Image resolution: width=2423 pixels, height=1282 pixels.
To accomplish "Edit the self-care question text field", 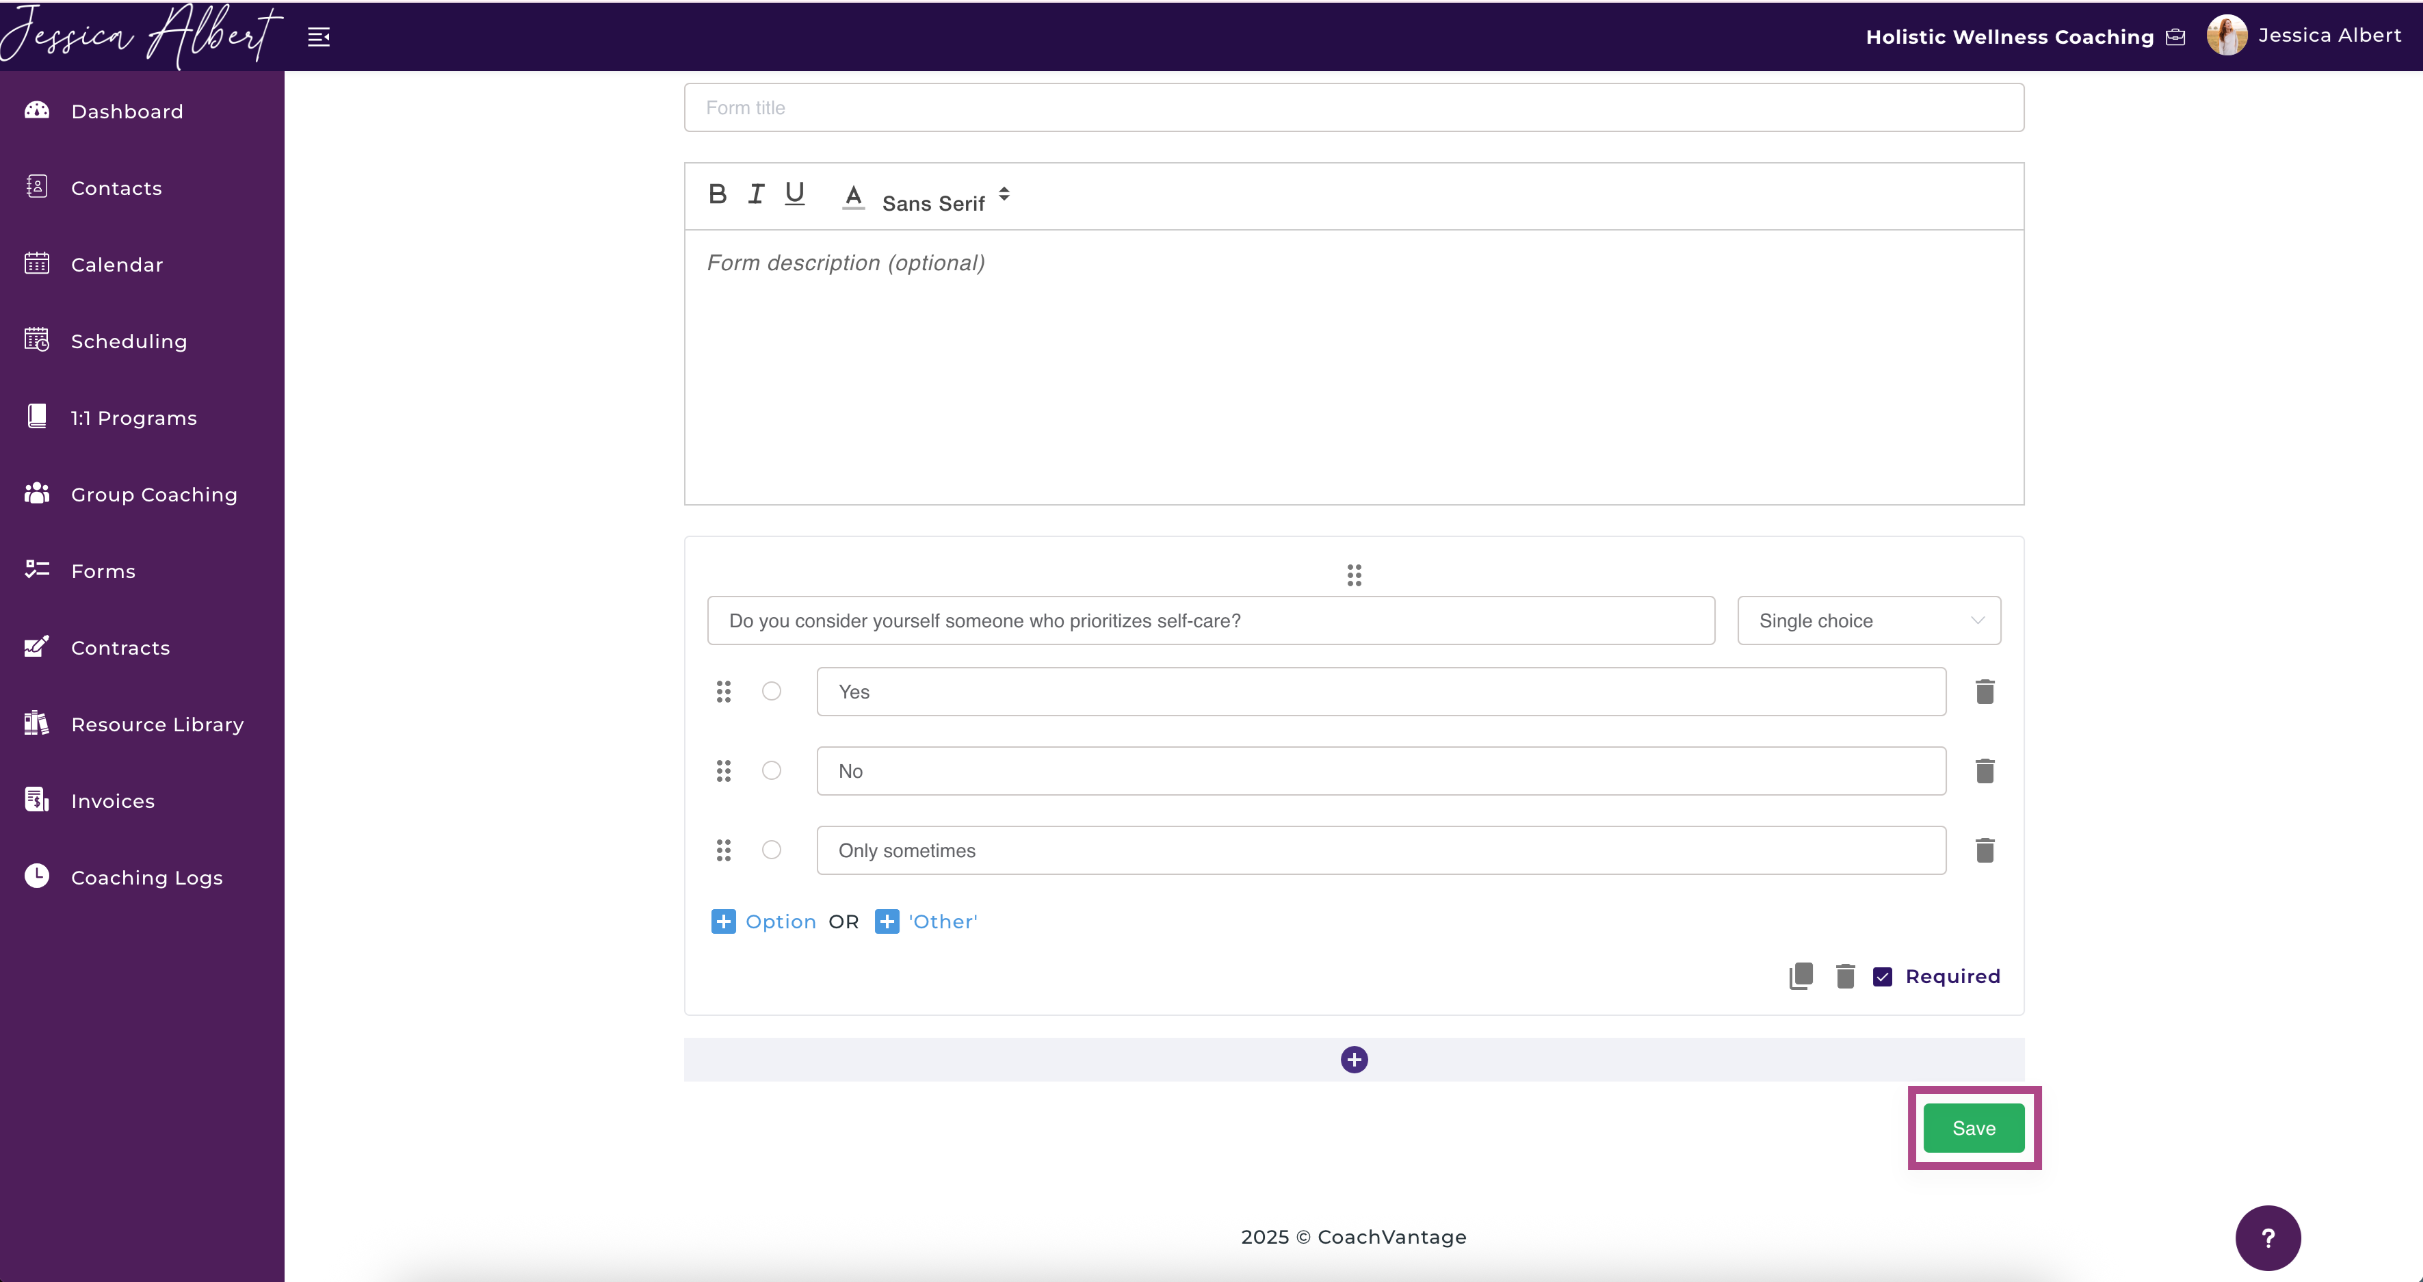I will 1211,621.
